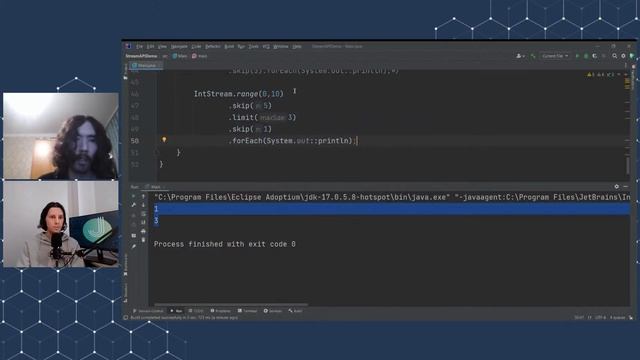
Task: Click the Main class breadcrumb
Action: (x=180, y=56)
